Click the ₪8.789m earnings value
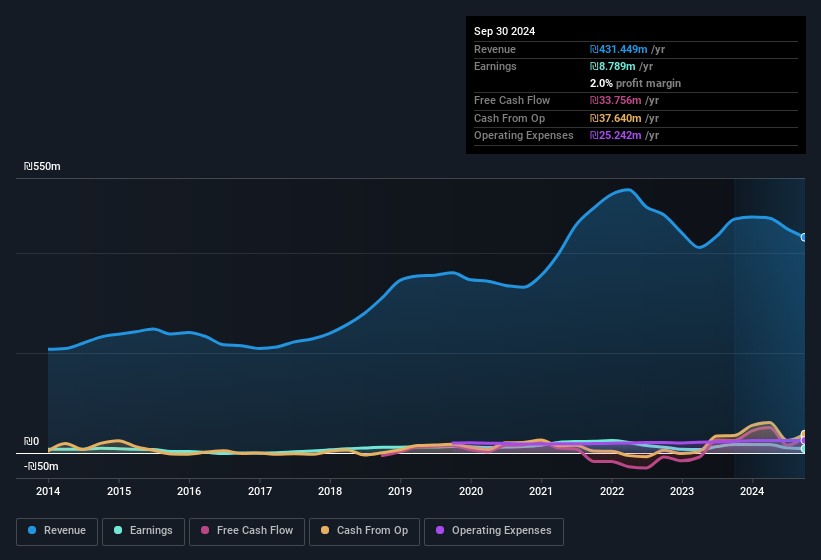This screenshot has width=821, height=560. 613,66
